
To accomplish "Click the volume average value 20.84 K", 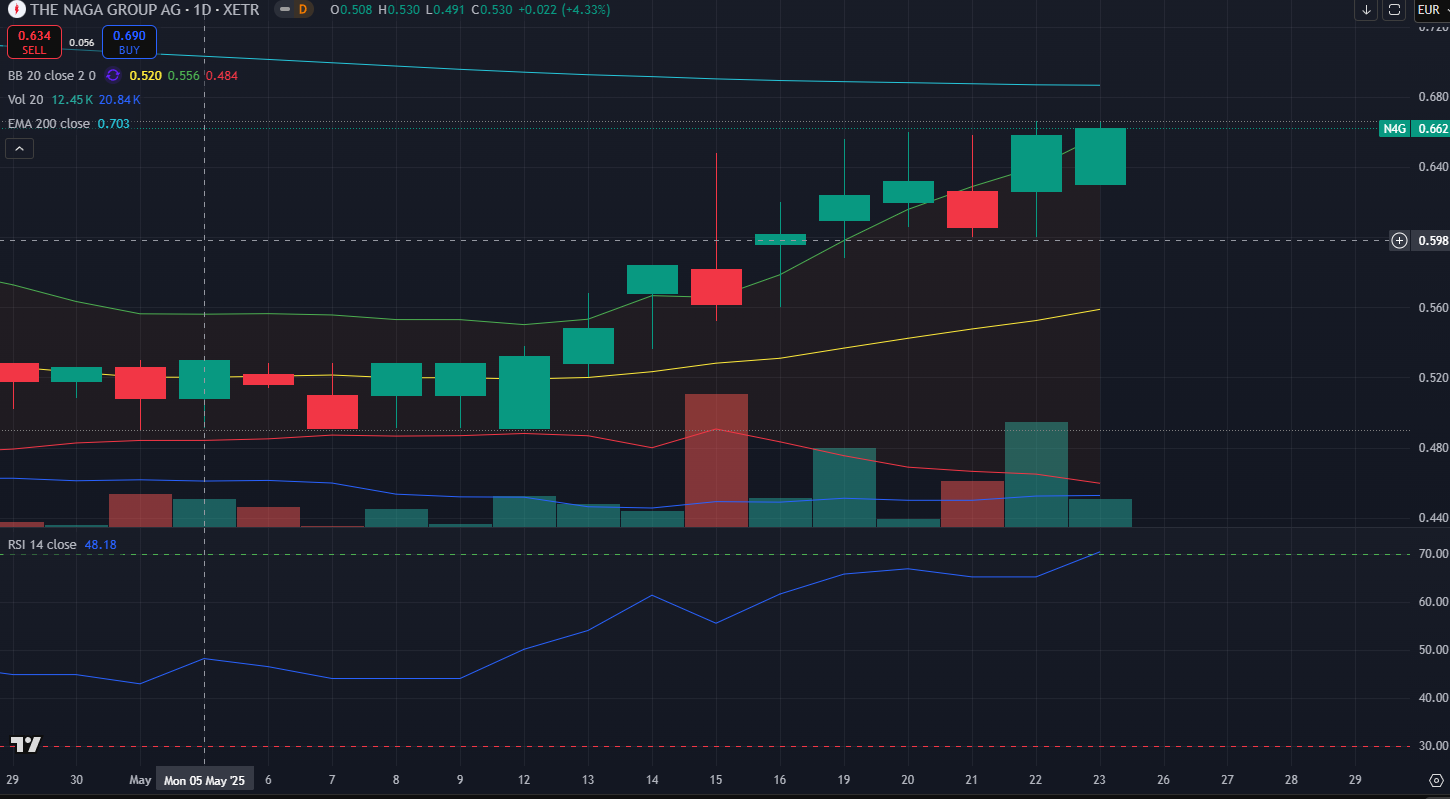I will [x=121, y=100].
